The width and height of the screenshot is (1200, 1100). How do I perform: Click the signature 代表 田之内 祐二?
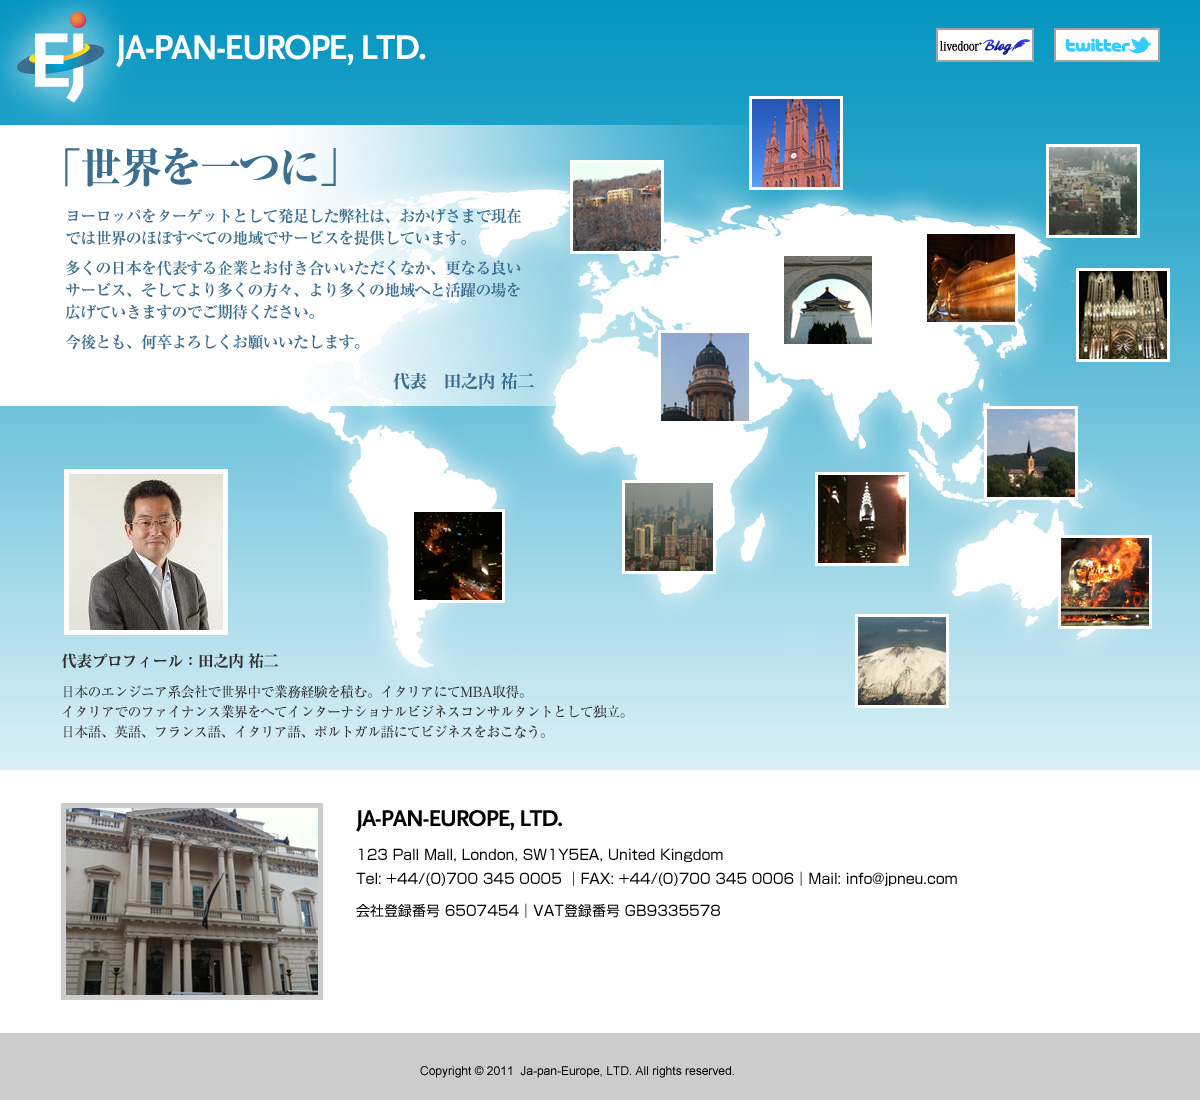463,381
